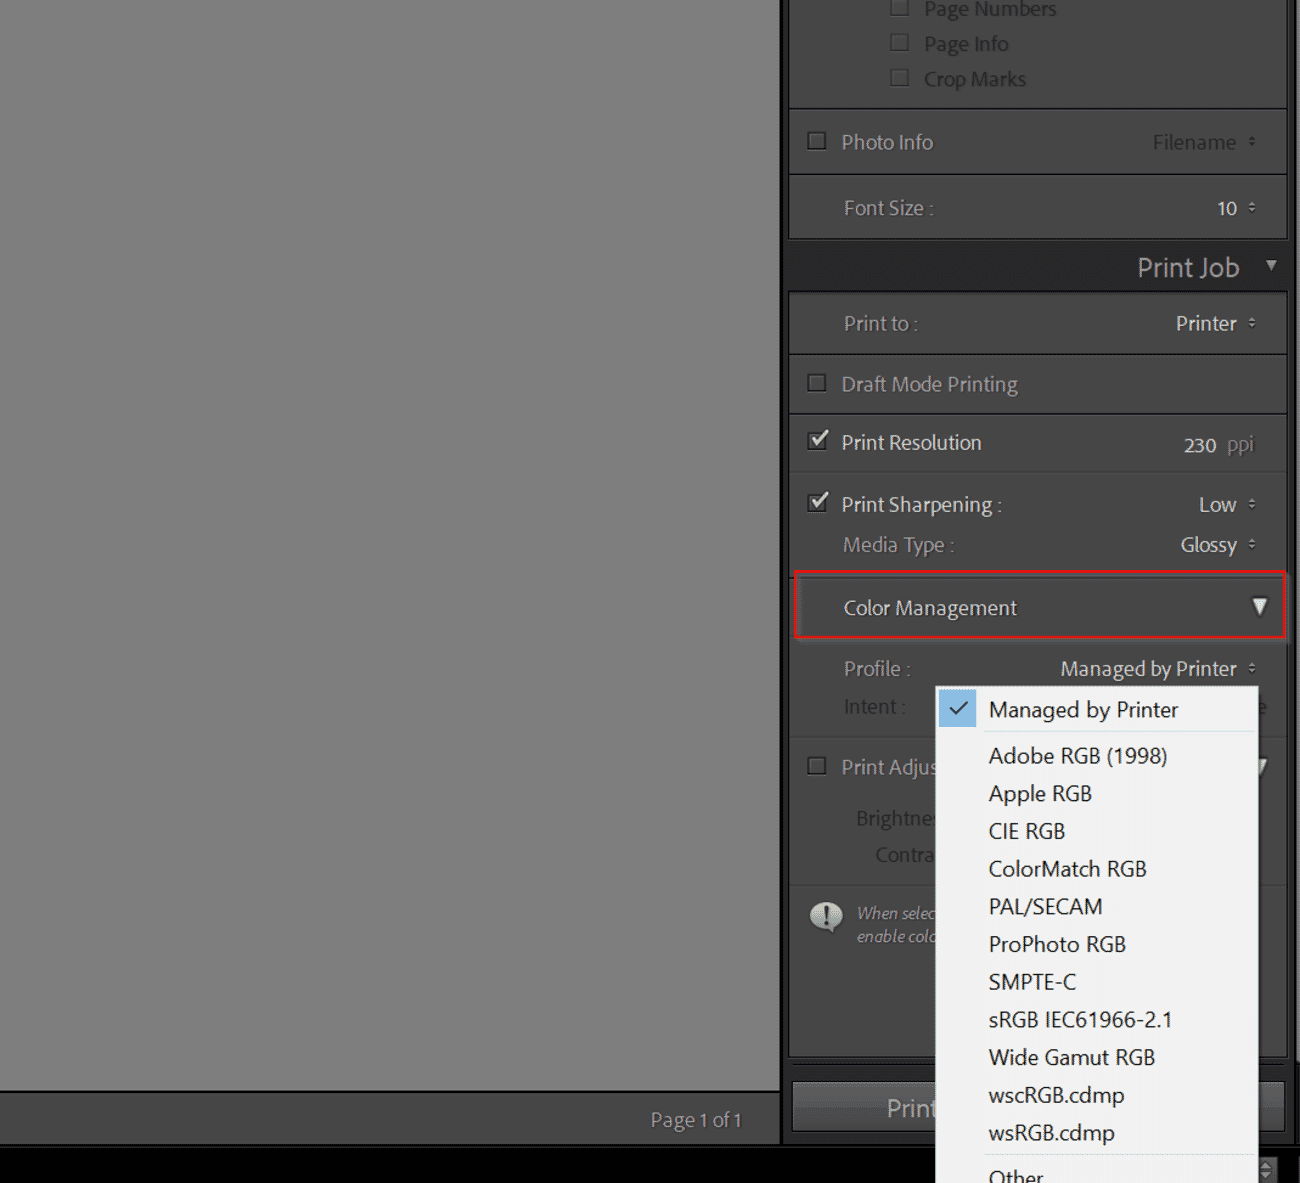Enable the Crop Marks option
The height and width of the screenshot is (1183, 1300).
coord(899,77)
